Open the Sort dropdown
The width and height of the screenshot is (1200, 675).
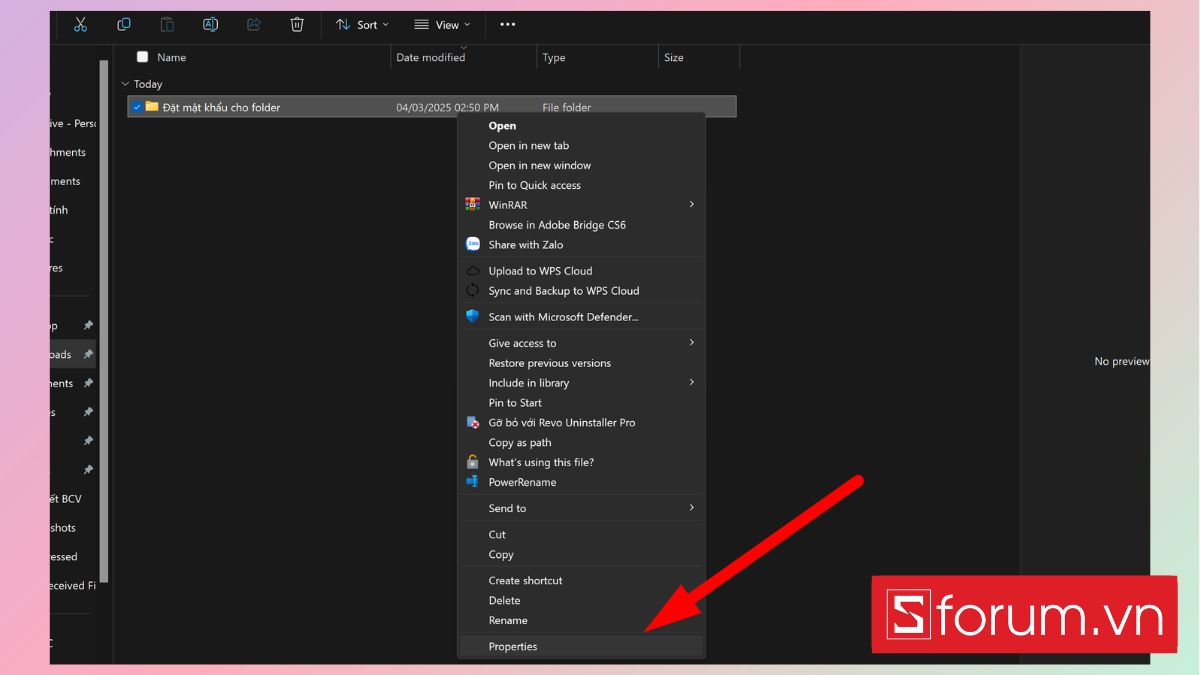(x=362, y=24)
